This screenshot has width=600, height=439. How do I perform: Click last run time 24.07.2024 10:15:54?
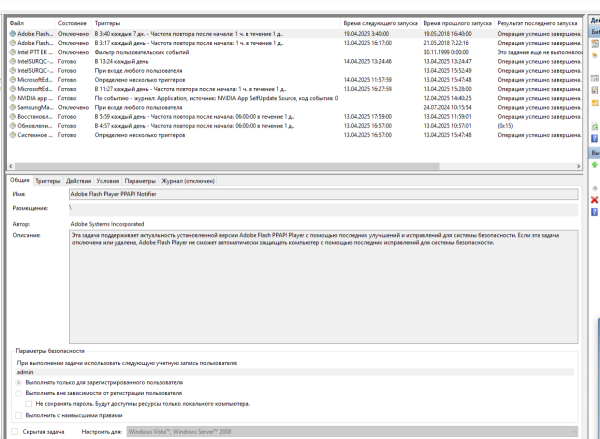(447, 107)
